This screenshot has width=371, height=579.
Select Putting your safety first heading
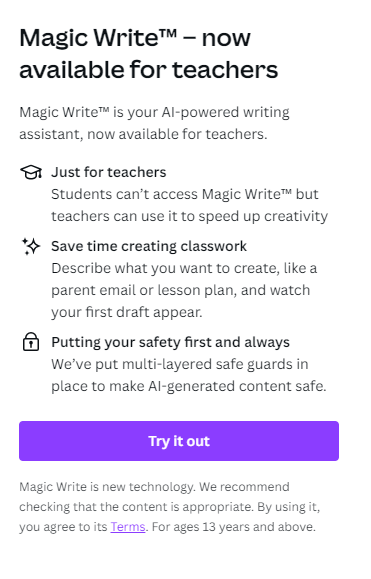pyautogui.click(x=170, y=342)
